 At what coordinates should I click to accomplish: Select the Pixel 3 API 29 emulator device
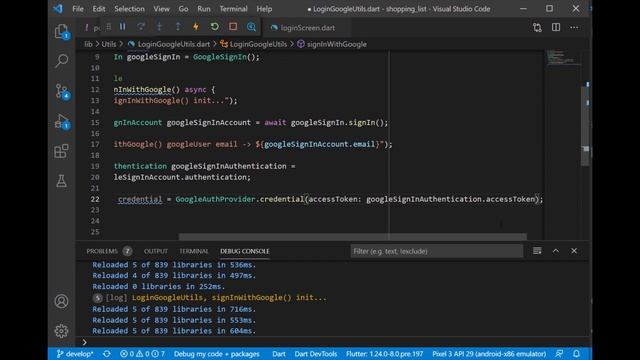click(x=489, y=354)
